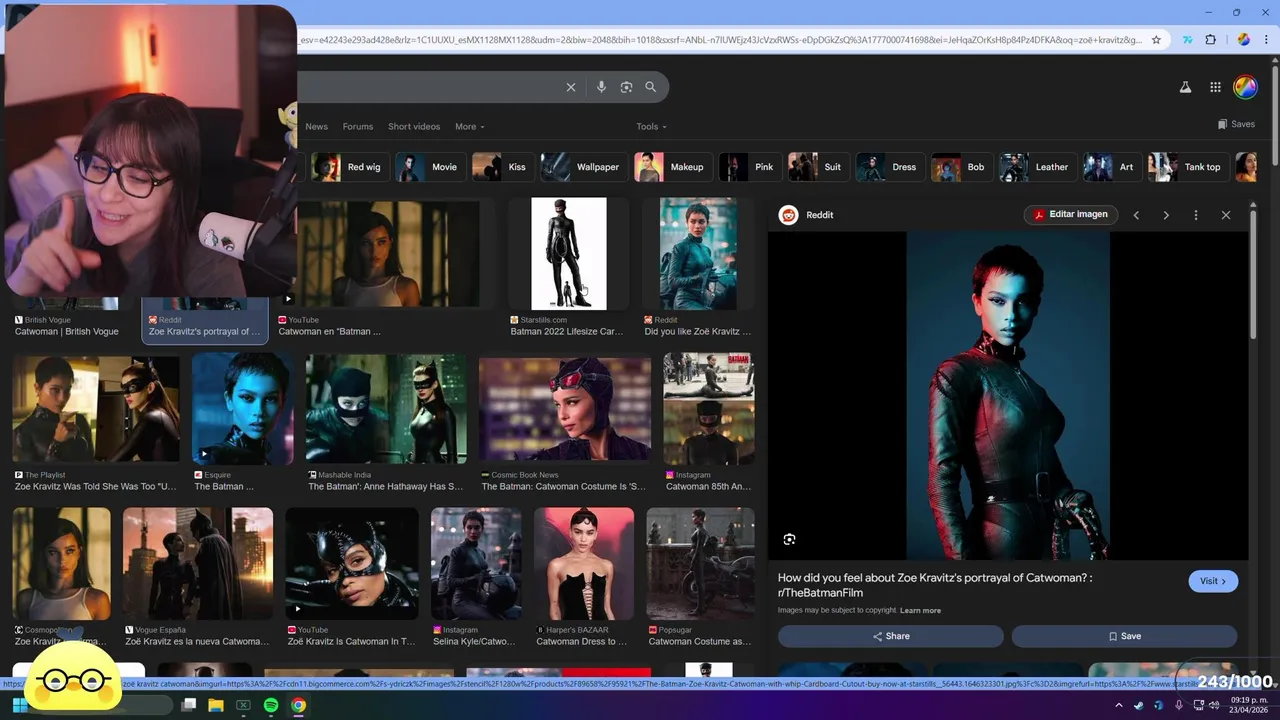
Task: Open the Windows Start menu
Action: (18, 706)
